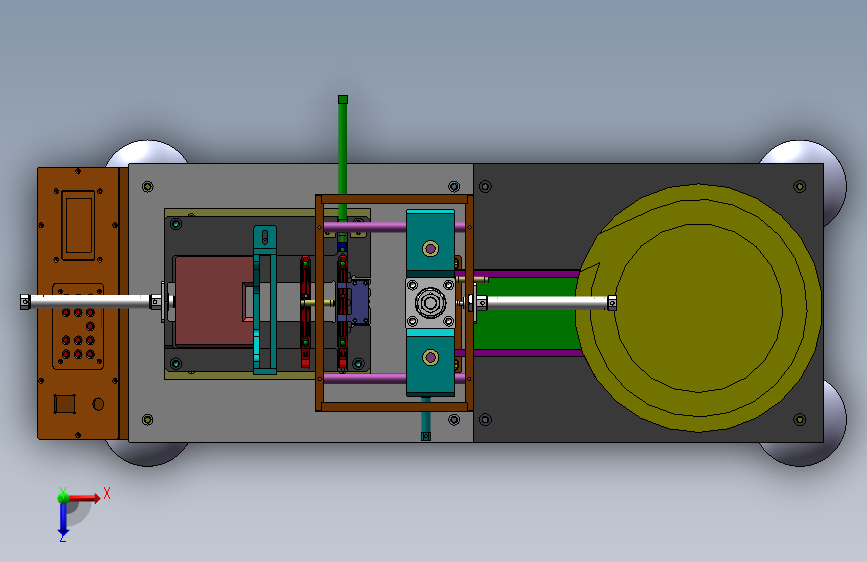Image resolution: width=867 pixels, height=562 pixels.
Task: Select the lower purple guide rod
Action: click(x=365, y=378)
